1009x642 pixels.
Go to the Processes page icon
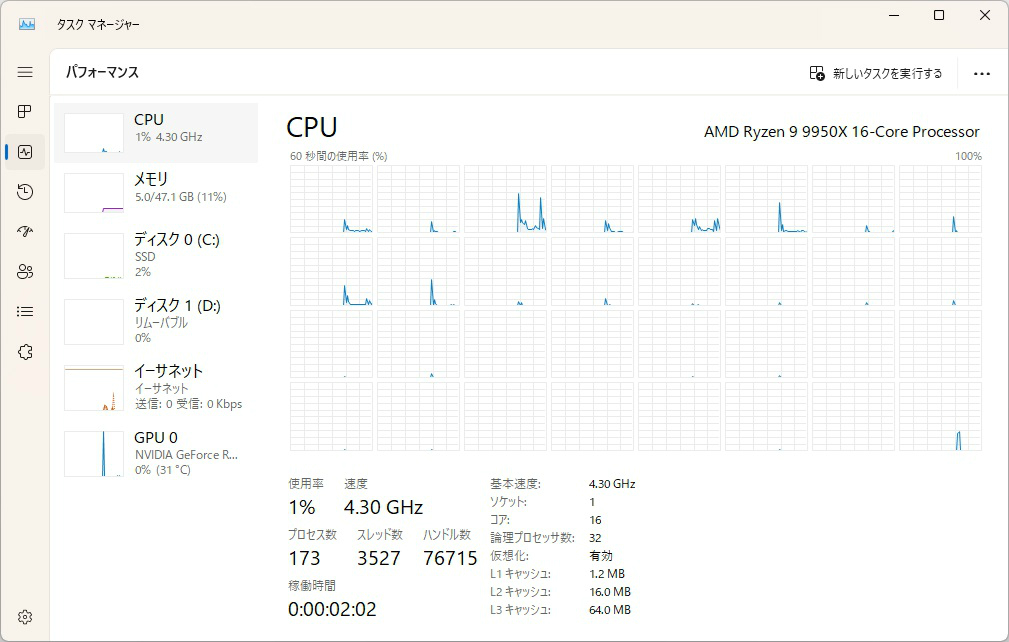coord(25,112)
